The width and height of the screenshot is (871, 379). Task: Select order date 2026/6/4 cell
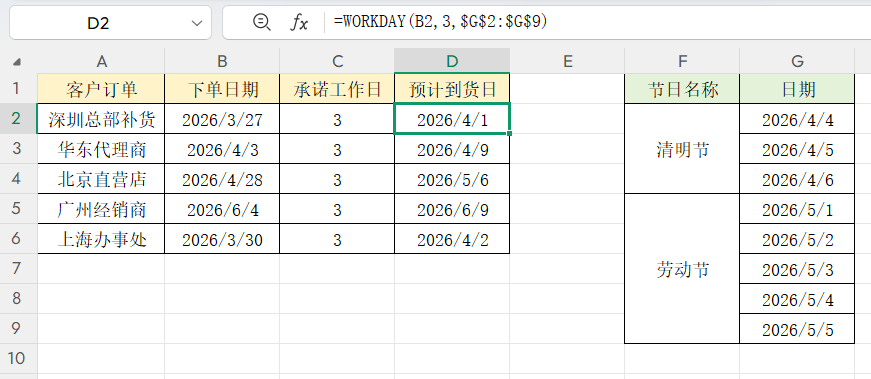click(x=222, y=208)
